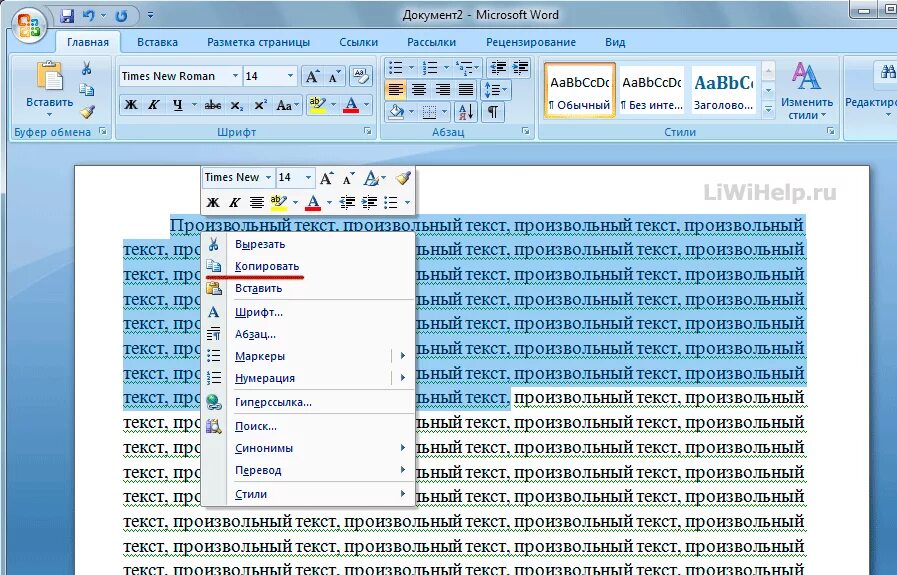This screenshot has width=897, height=575.
Task: Open Change Case (Aa) dropdown
Action: (x=287, y=105)
